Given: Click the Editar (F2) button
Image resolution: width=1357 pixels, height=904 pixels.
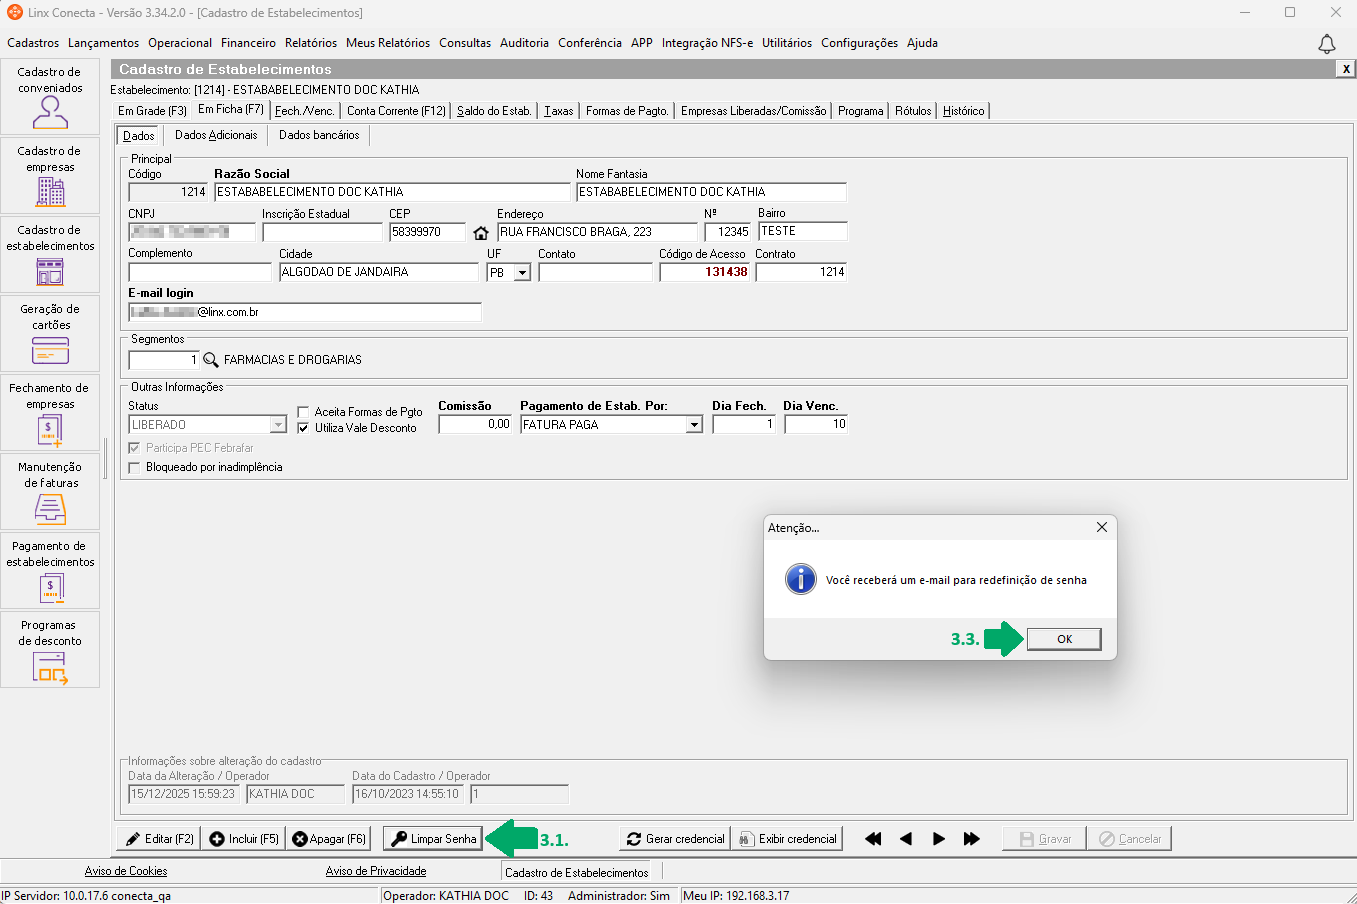Looking at the screenshot, I should (160, 839).
